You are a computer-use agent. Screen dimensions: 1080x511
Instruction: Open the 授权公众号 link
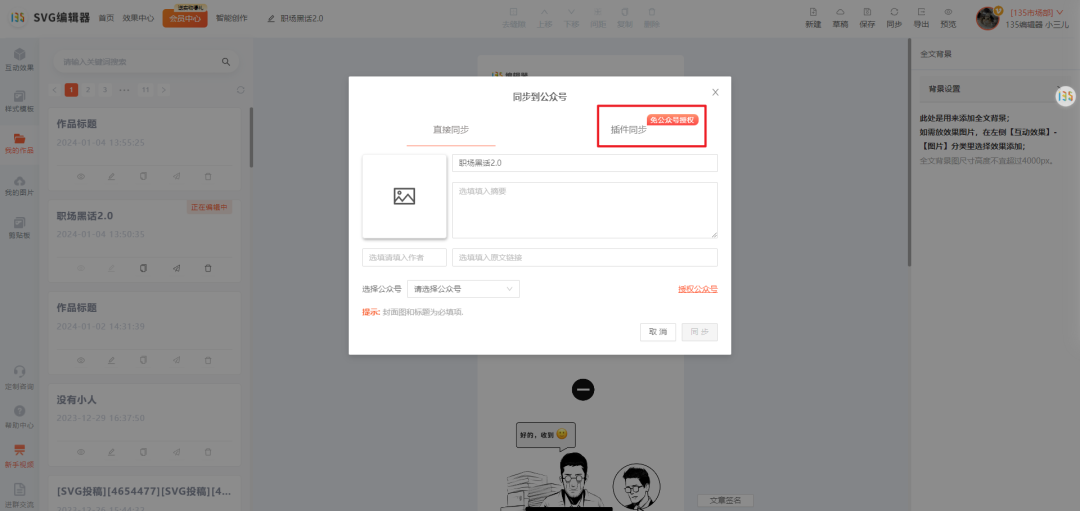click(697, 289)
